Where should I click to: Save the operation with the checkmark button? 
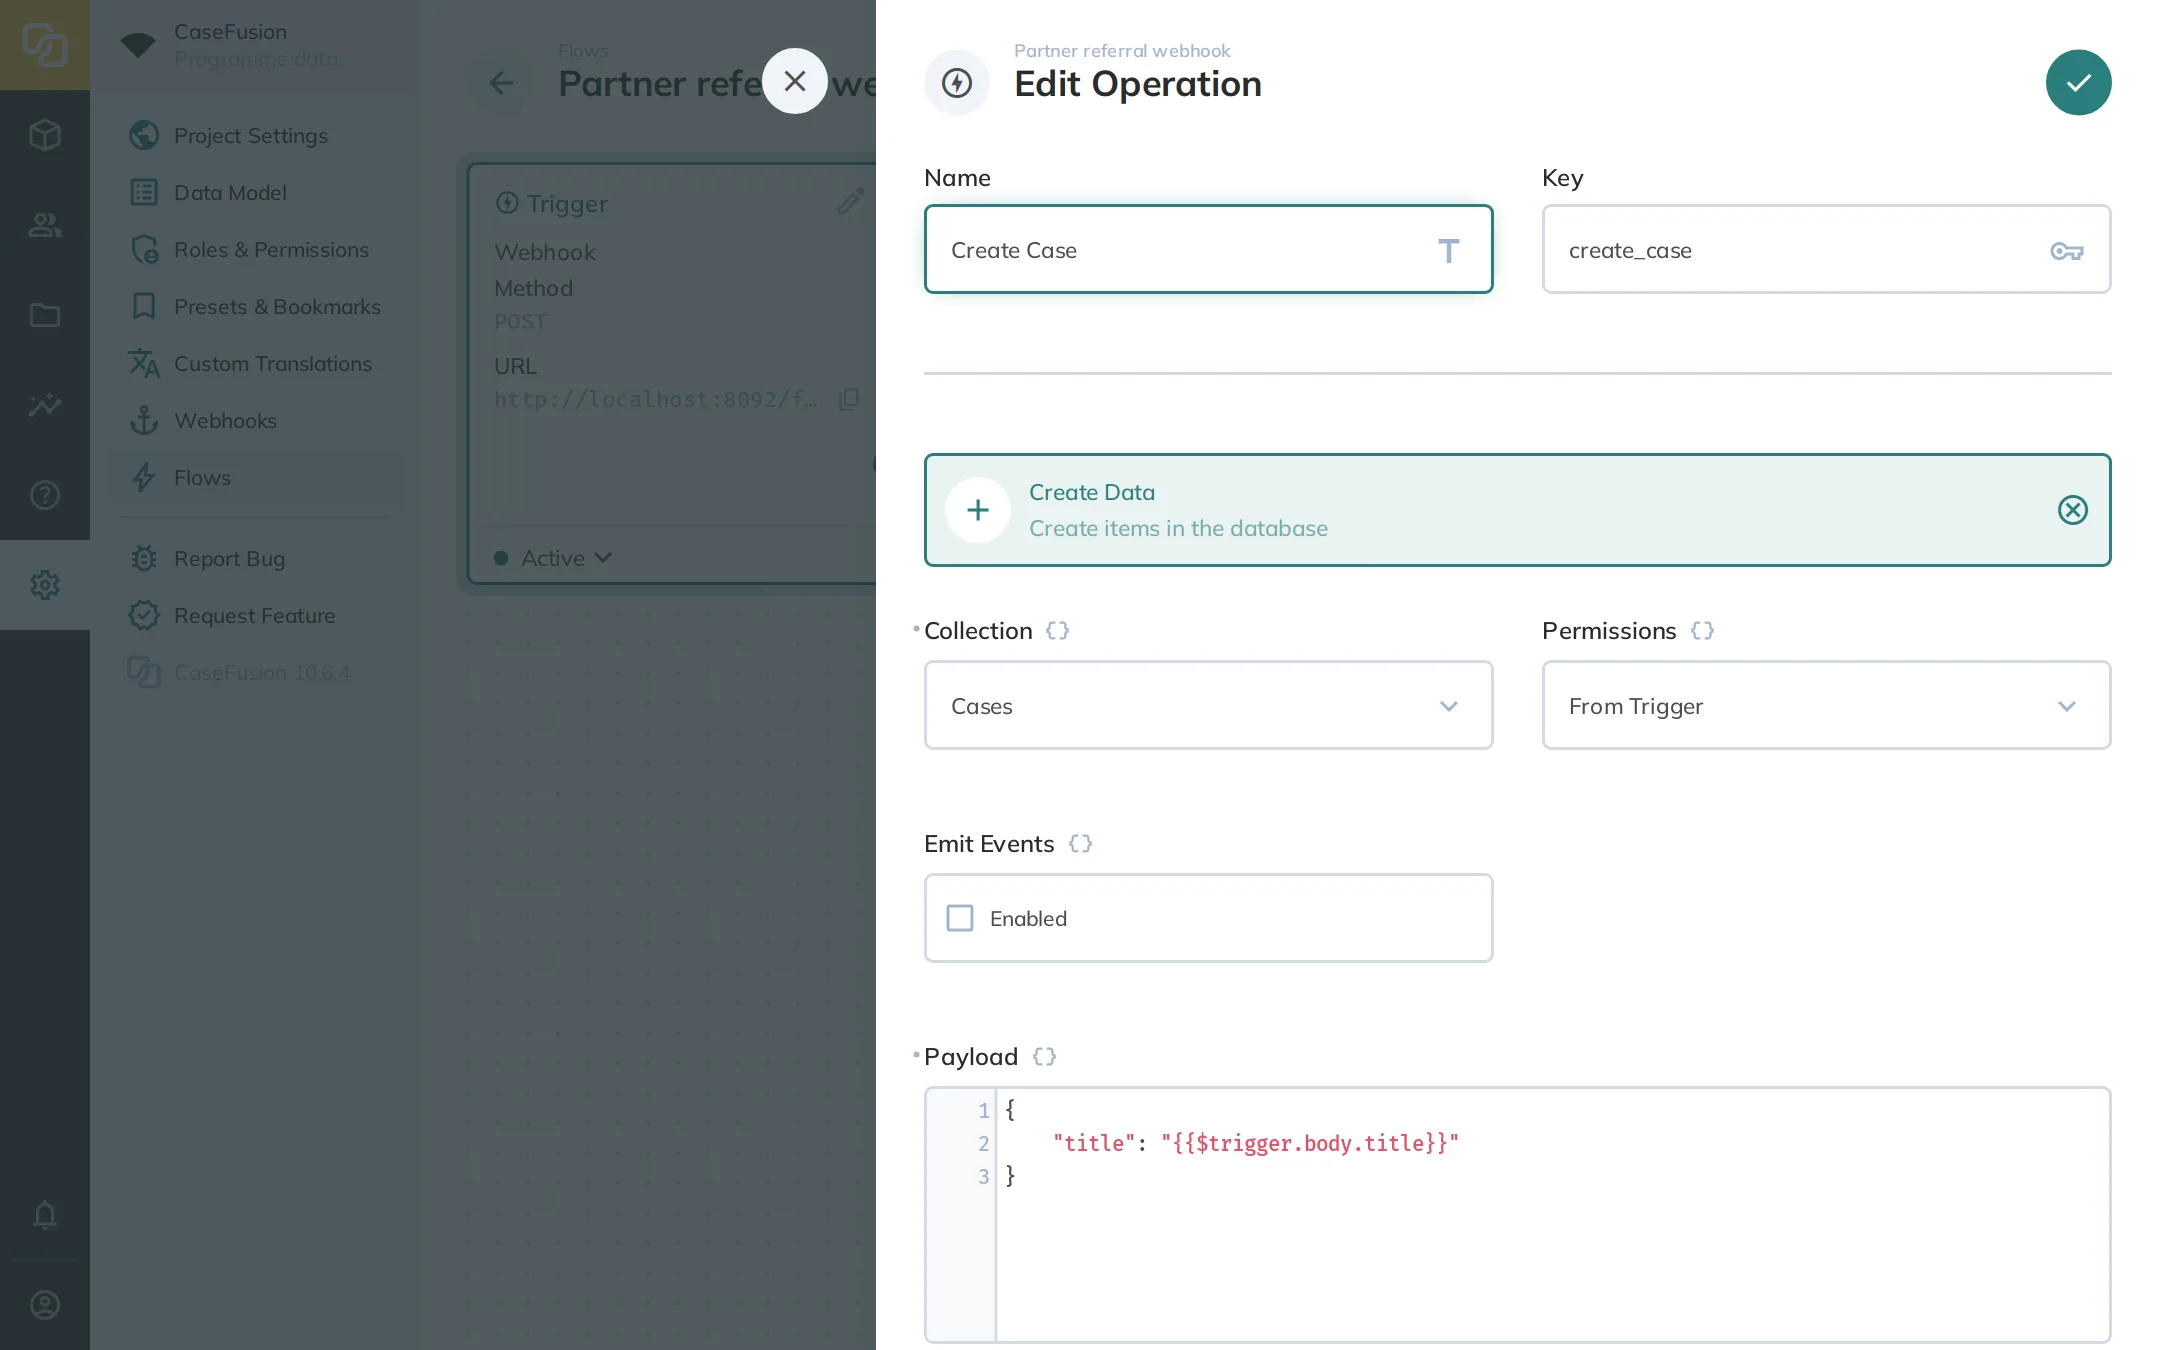2078,83
